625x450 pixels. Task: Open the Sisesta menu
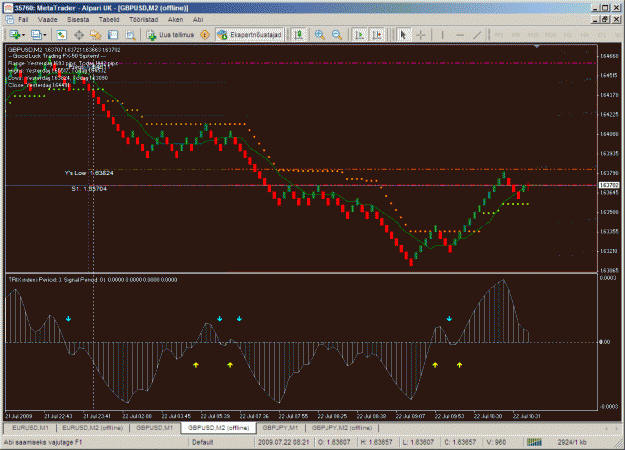click(x=78, y=20)
